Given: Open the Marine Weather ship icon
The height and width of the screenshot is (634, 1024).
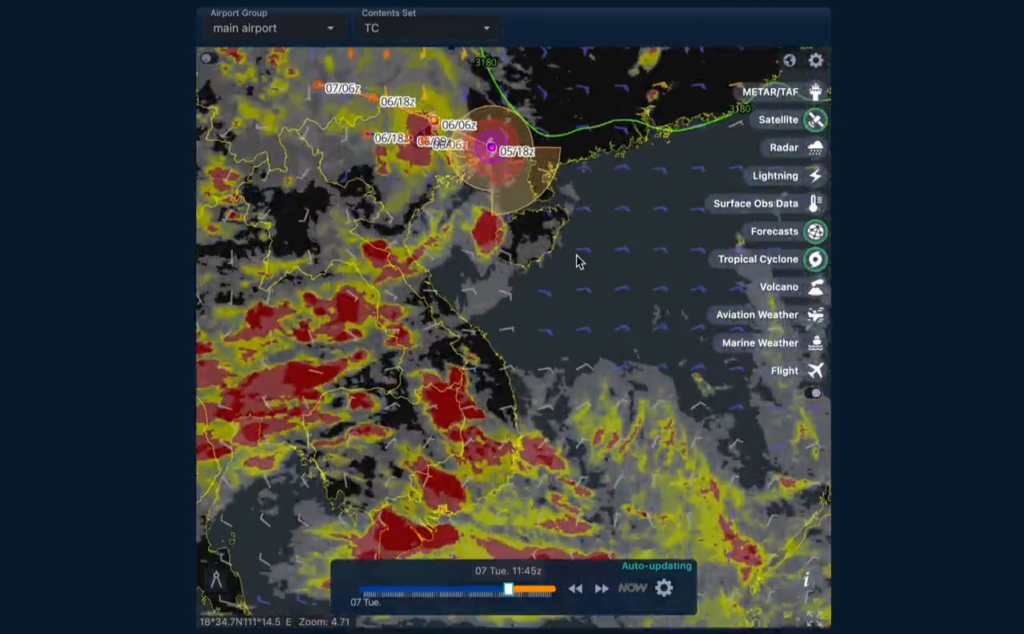Looking at the screenshot, I should coord(816,343).
